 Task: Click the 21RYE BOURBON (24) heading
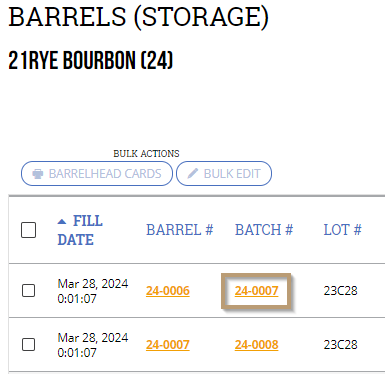pos(91,60)
